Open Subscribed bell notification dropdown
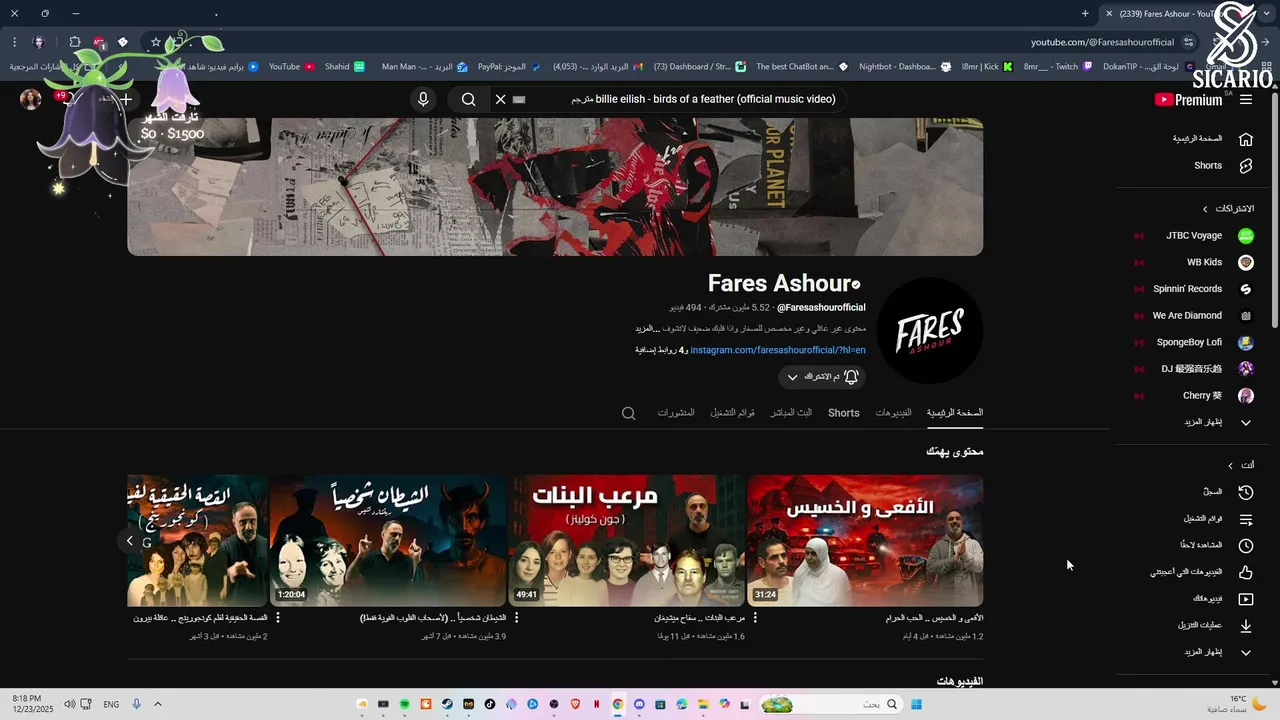Screen dimensions: 1280x720 [822, 377]
